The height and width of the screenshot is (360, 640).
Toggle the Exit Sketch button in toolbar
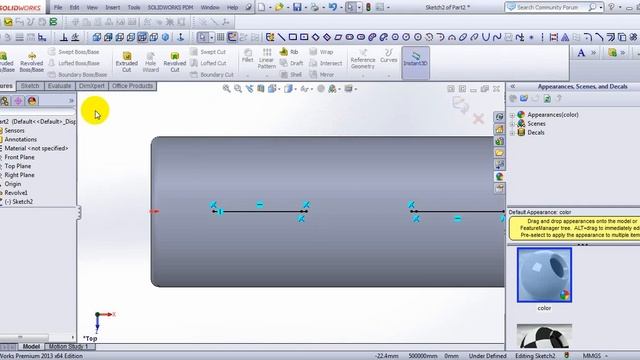click(x=232, y=38)
